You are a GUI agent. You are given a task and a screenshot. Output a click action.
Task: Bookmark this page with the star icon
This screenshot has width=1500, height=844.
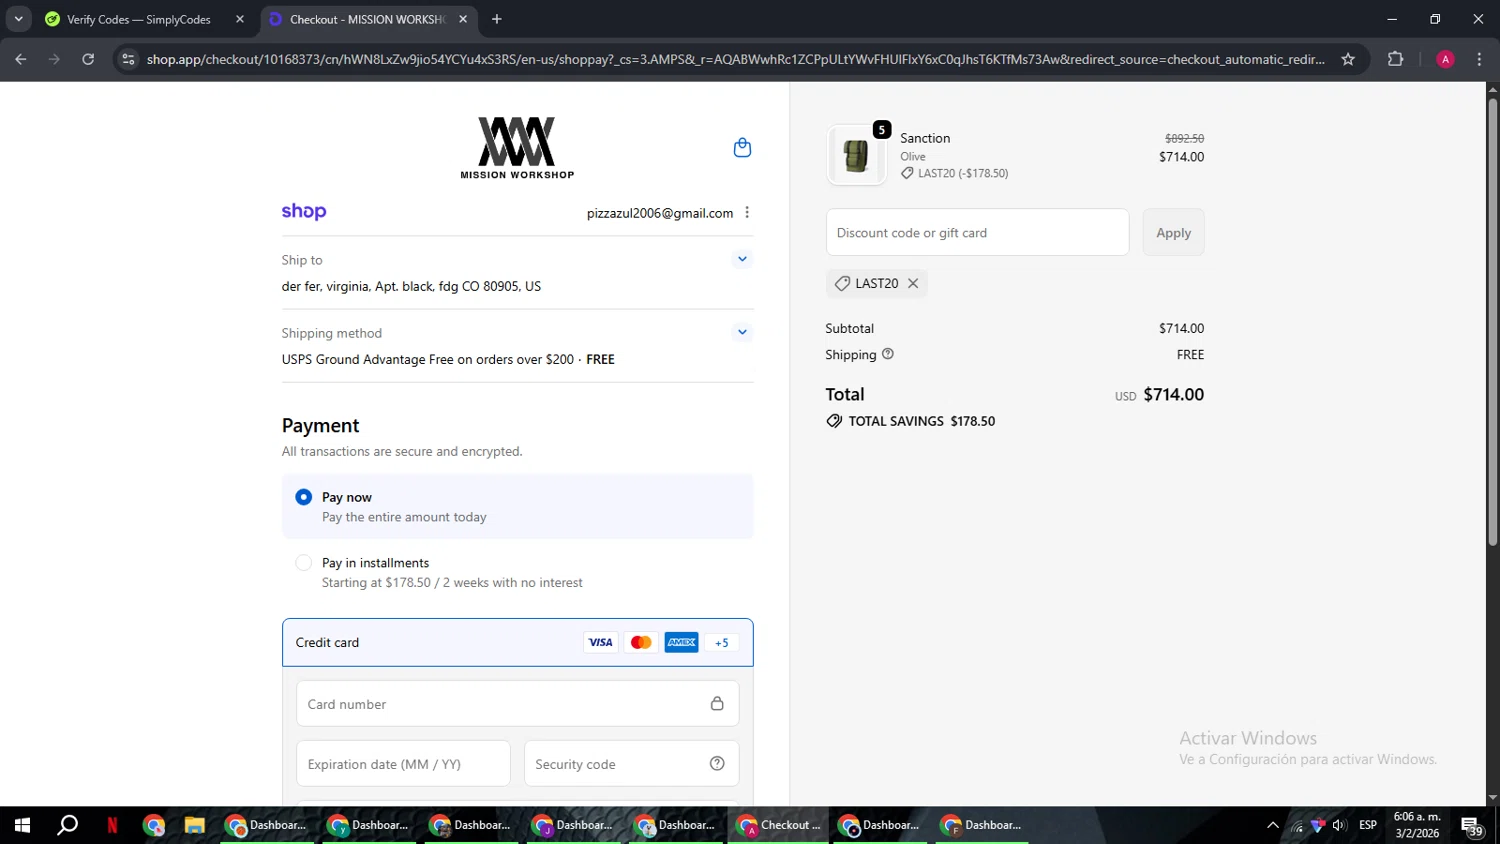click(x=1348, y=59)
